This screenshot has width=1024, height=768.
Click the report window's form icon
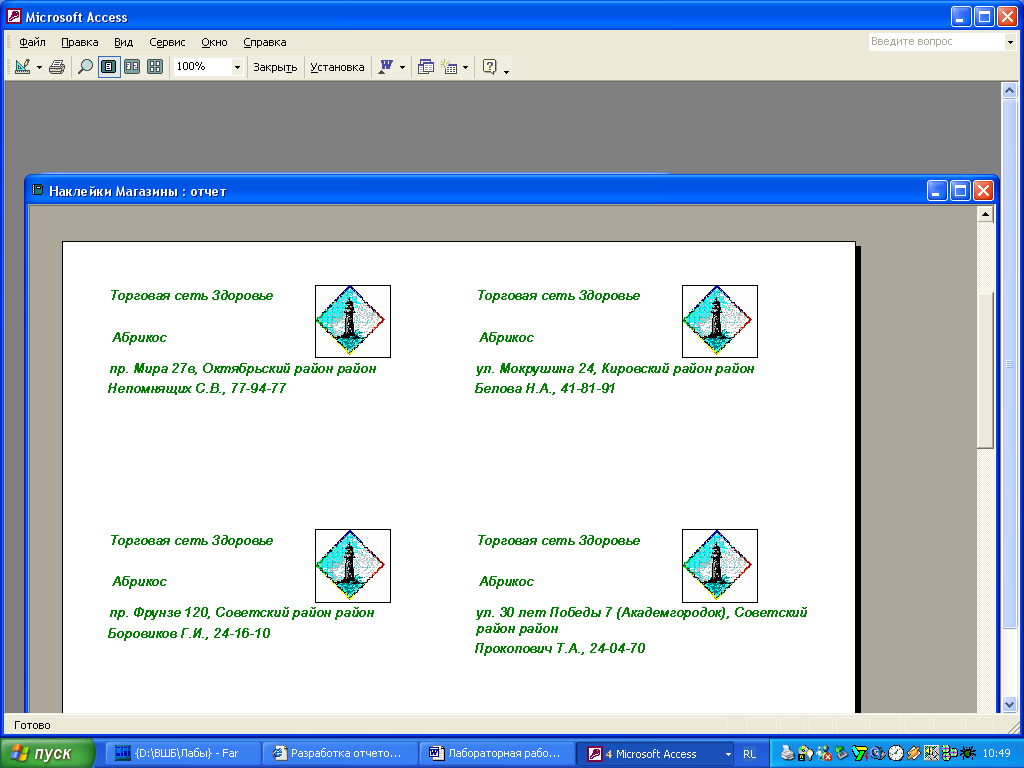click(x=38, y=191)
